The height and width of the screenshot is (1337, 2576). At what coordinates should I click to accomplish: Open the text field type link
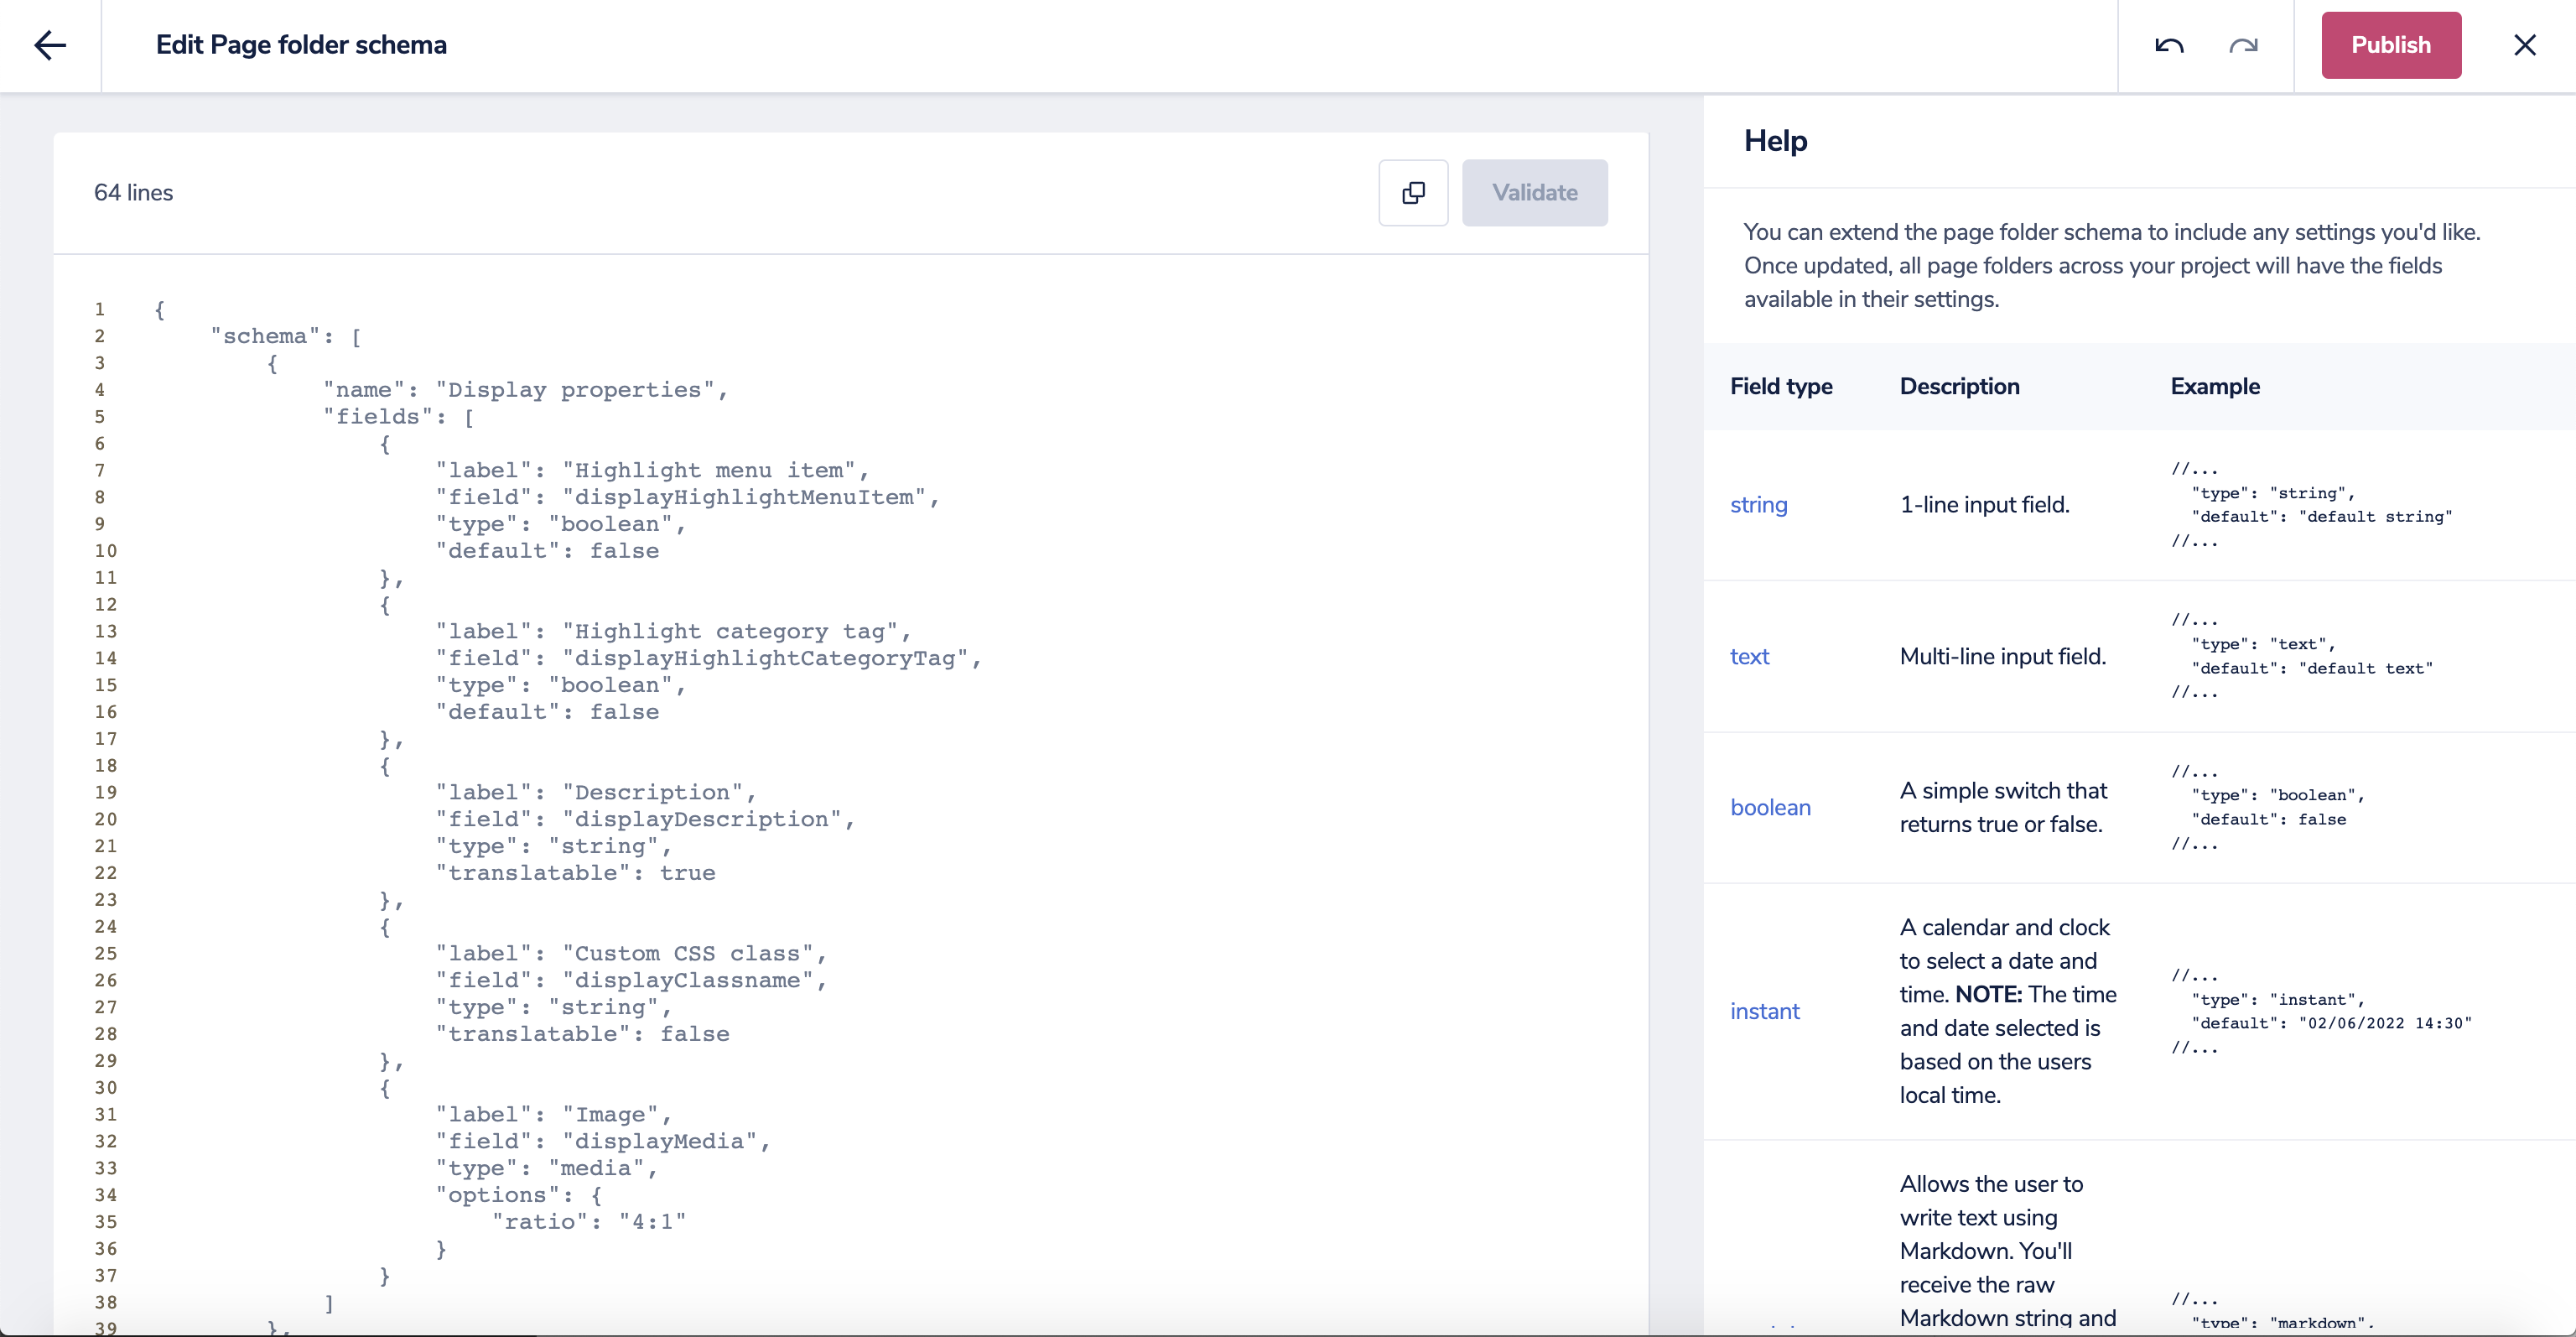[1749, 656]
